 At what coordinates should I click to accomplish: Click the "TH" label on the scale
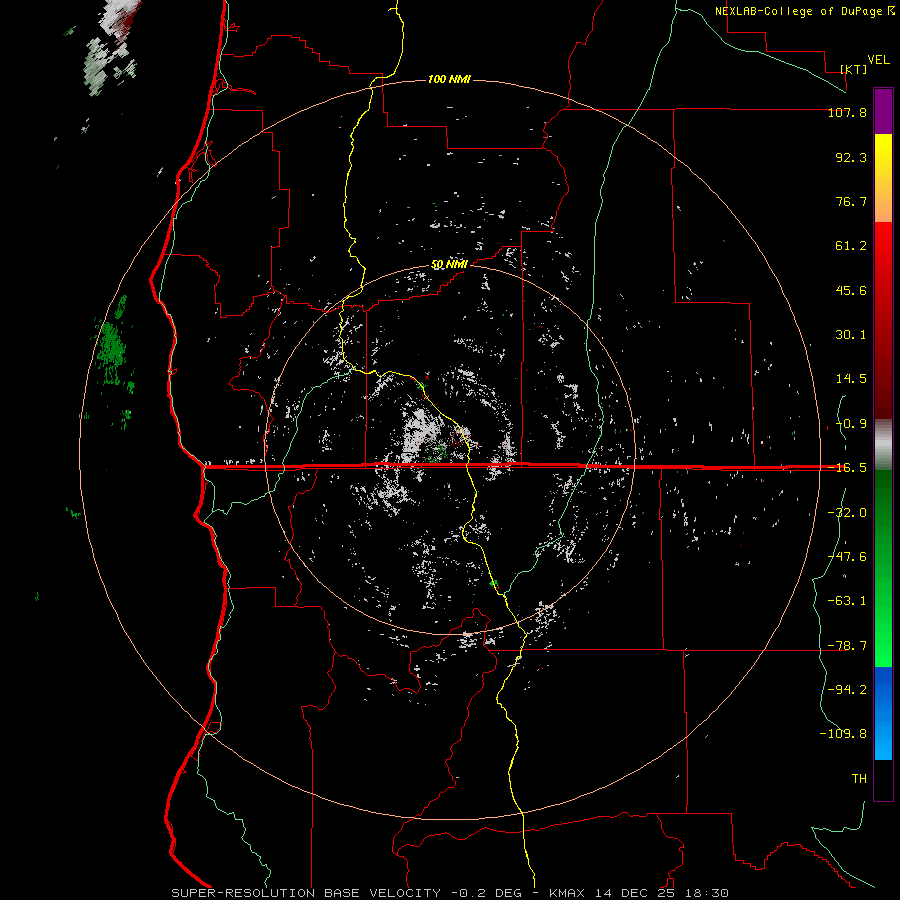859,779
